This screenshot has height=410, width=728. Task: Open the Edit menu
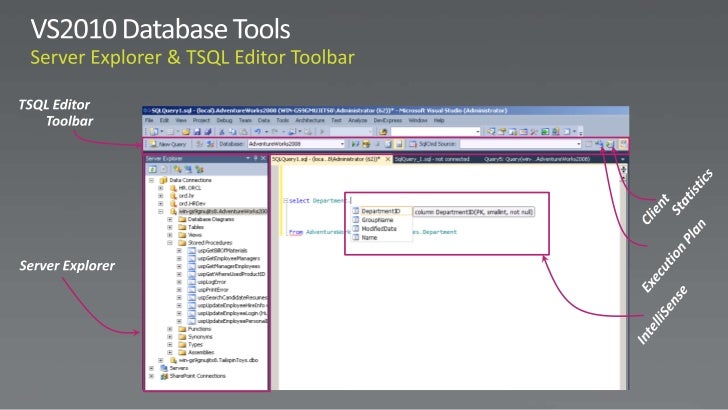coord(164,120)
